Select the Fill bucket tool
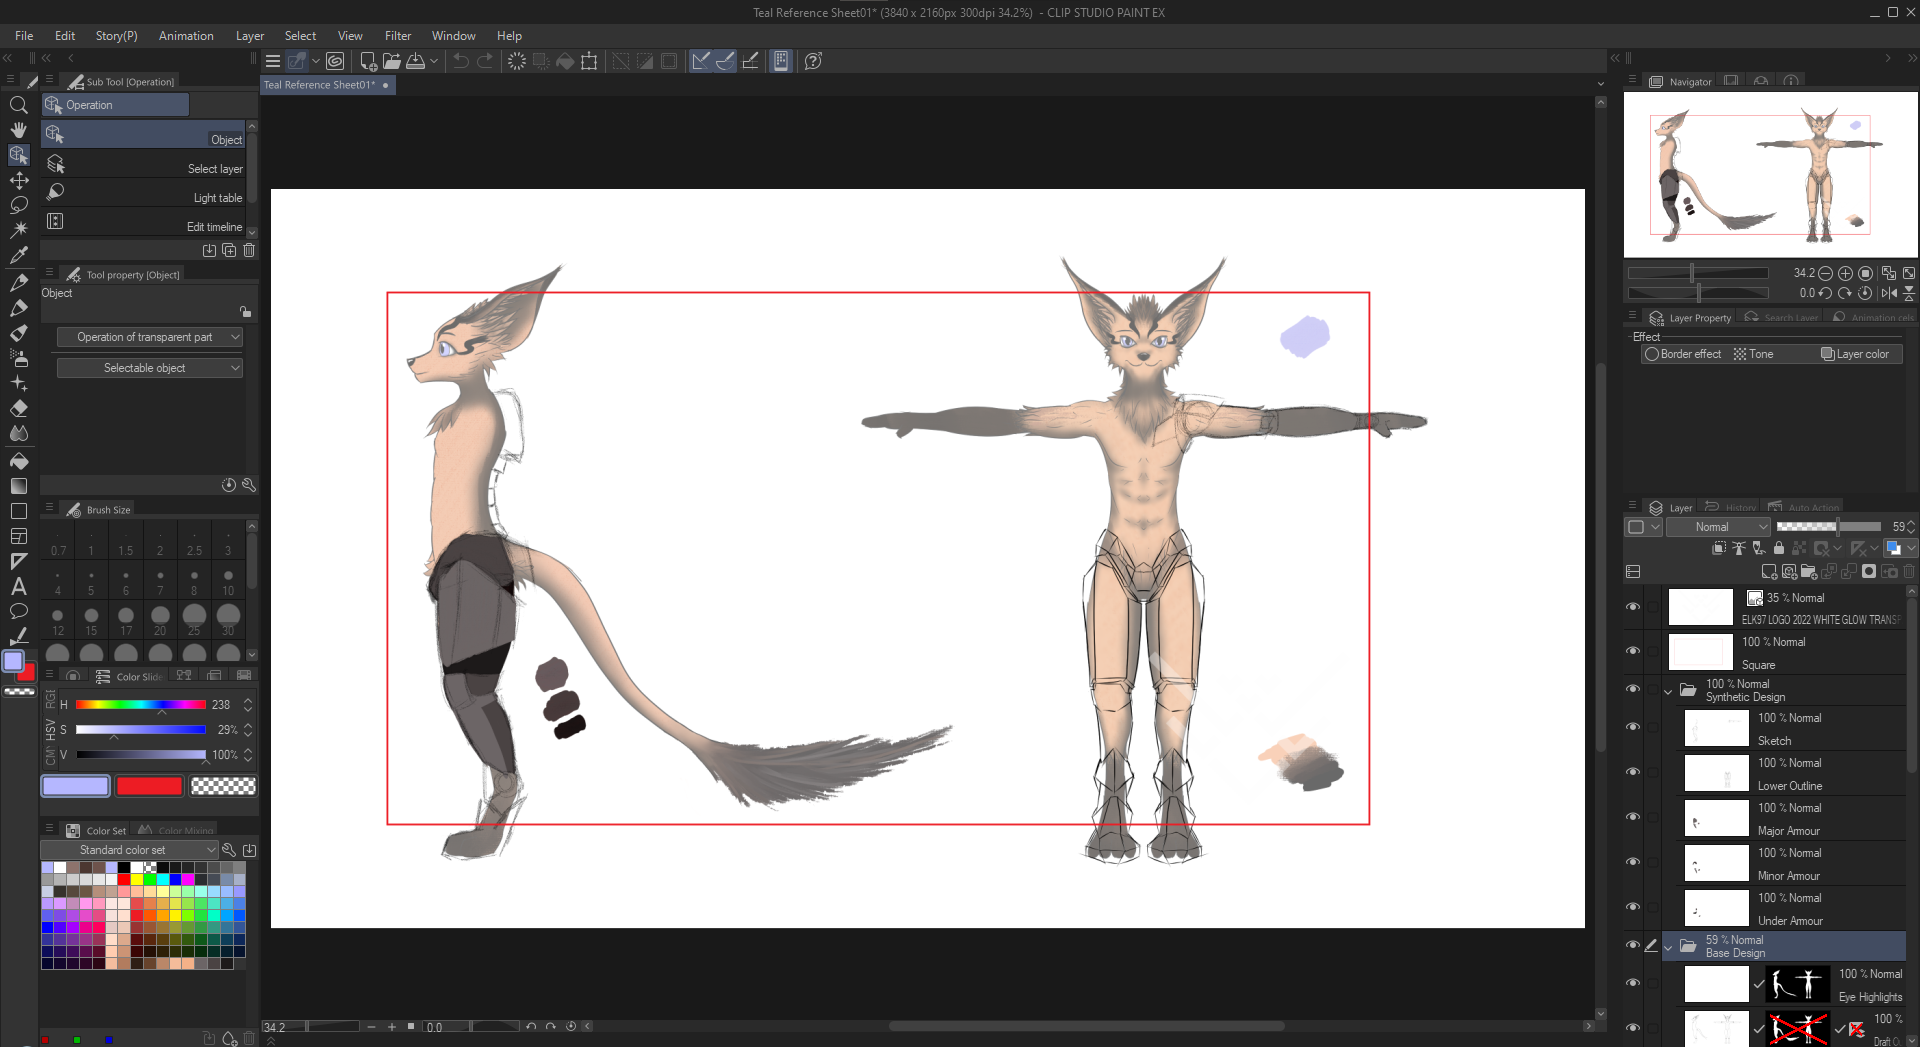1920x1047 pixels. pyautogui.click(x=18, y=461)
